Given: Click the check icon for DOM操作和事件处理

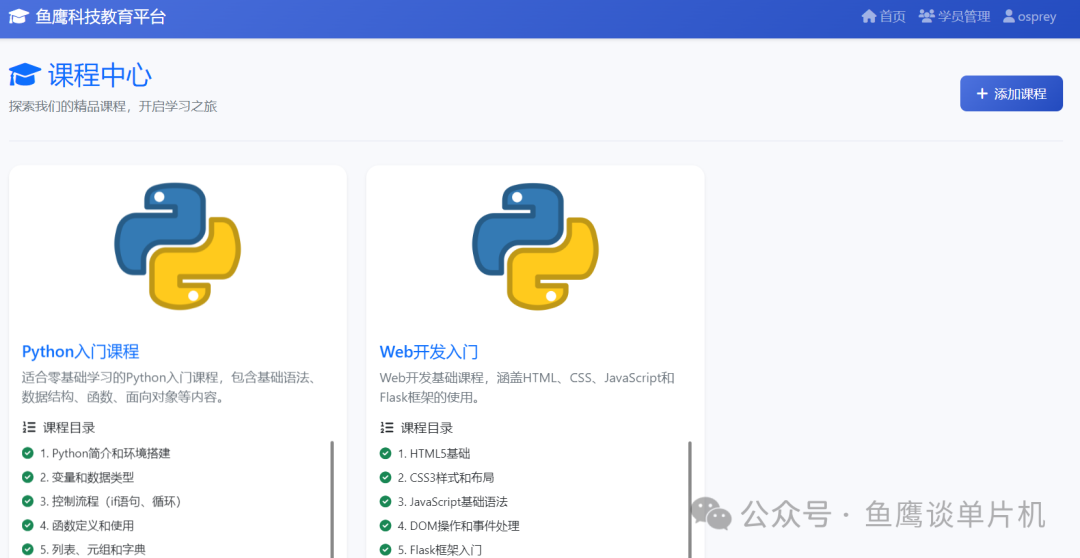Looking at the screenshot, I should point(386,525).
